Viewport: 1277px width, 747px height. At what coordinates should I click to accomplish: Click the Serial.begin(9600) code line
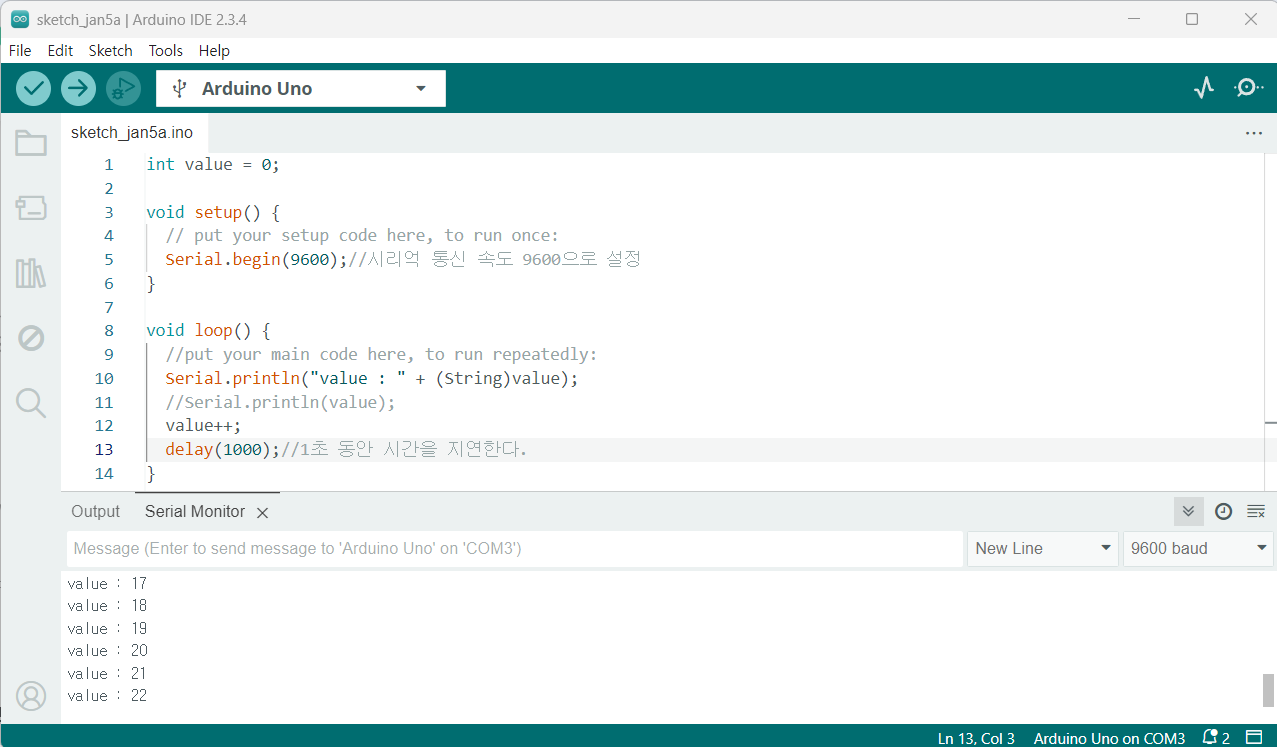coord(403,260)
